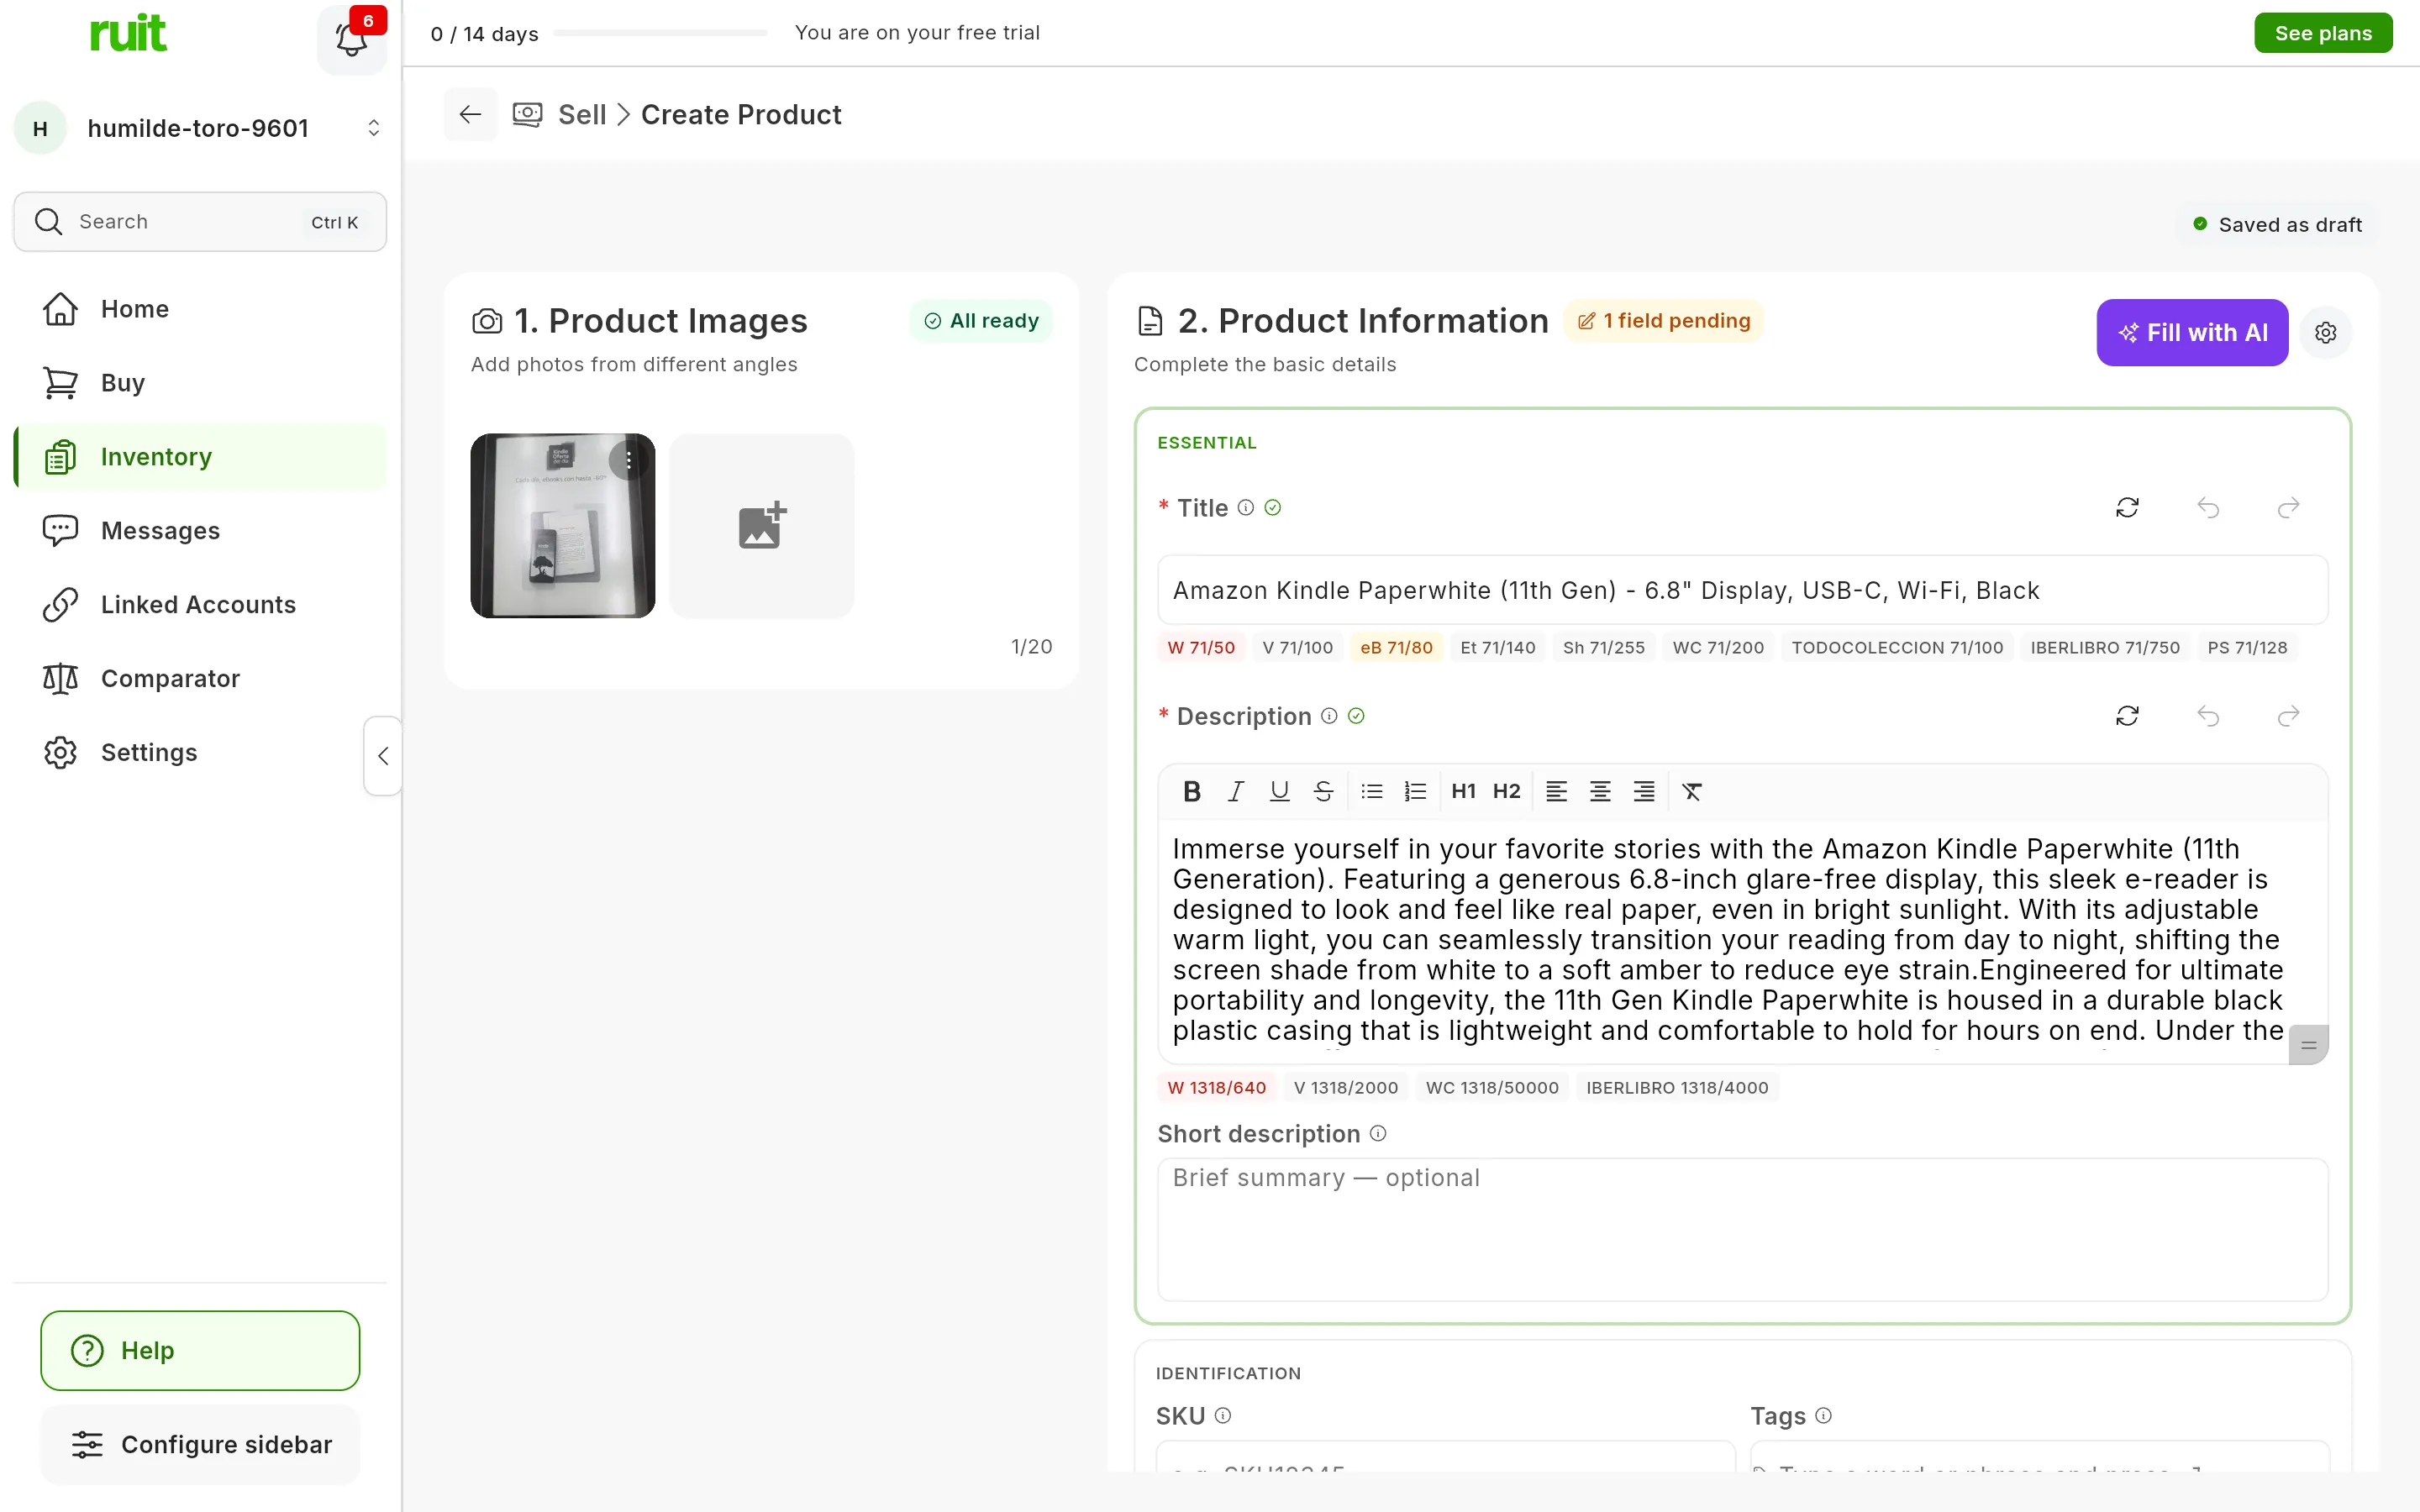Apply H2 heading style
The image size is (2420, 1512).
[x=1506, y=792]
